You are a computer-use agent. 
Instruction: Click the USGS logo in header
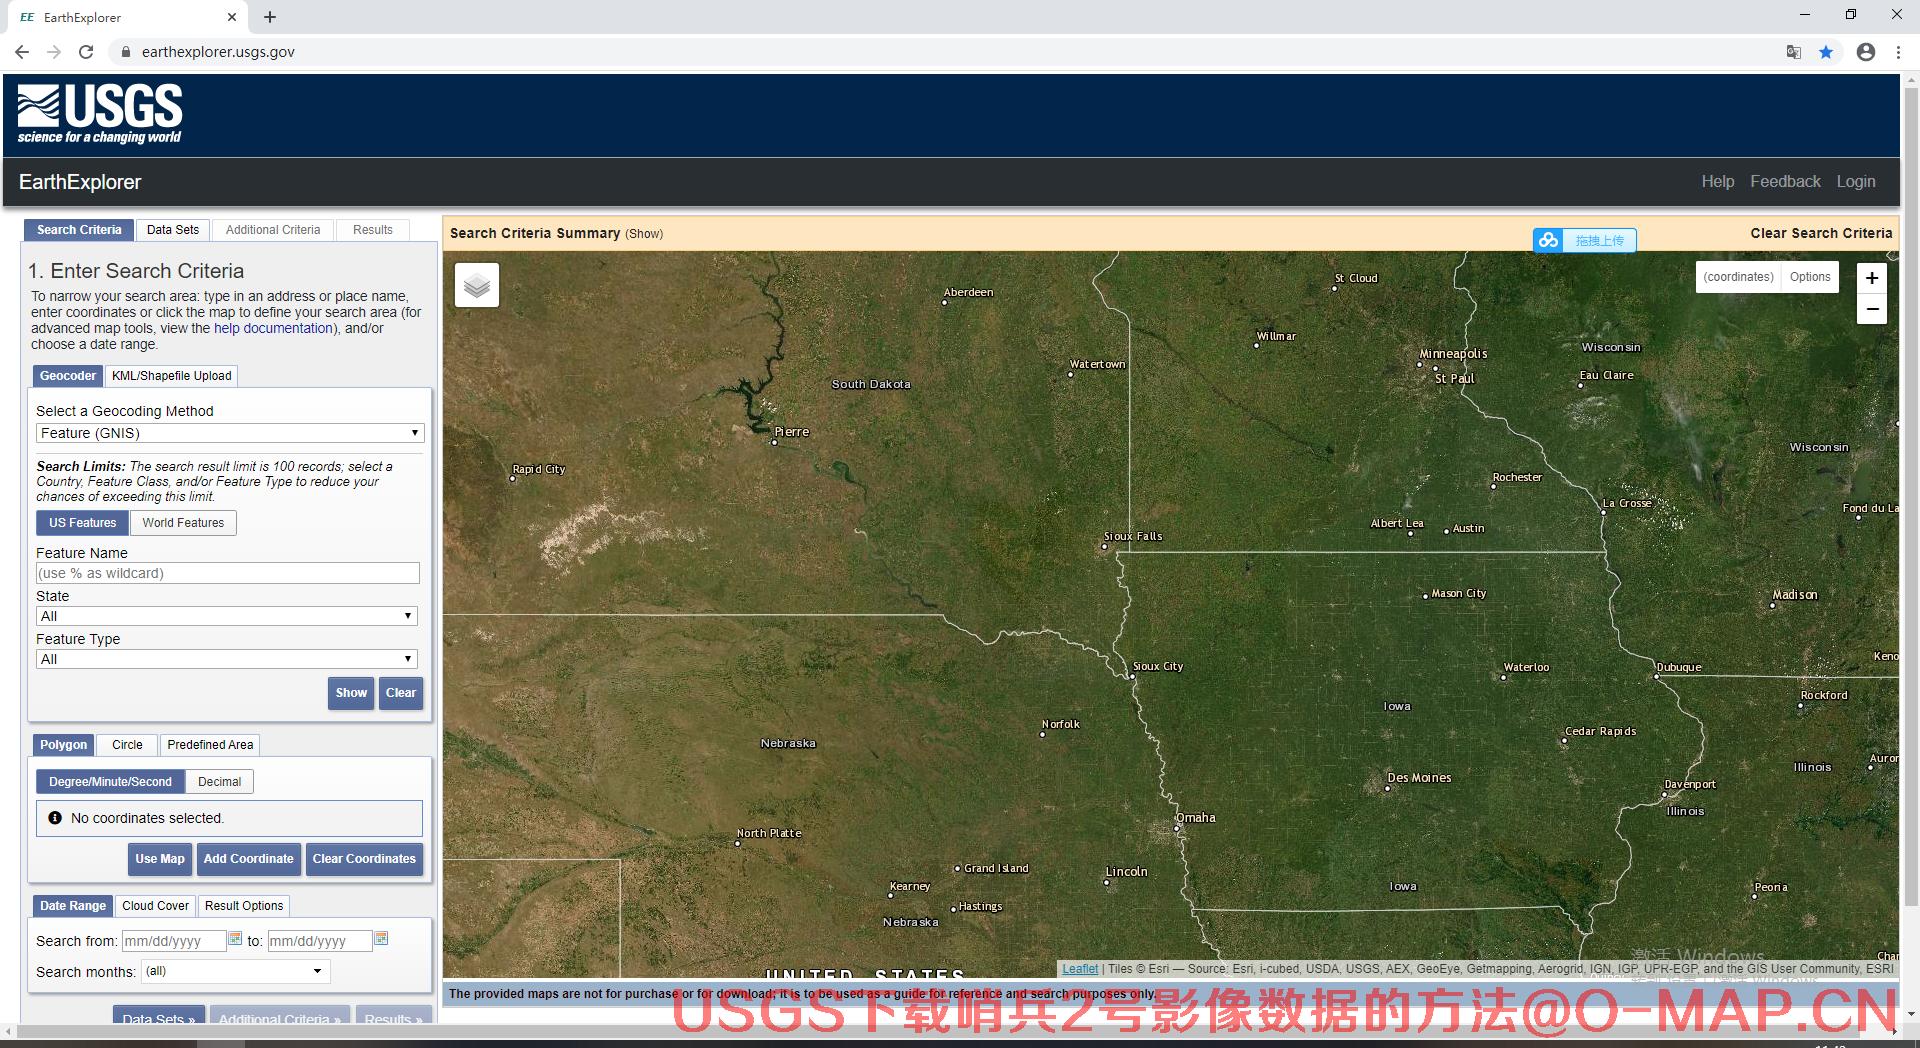100,114
